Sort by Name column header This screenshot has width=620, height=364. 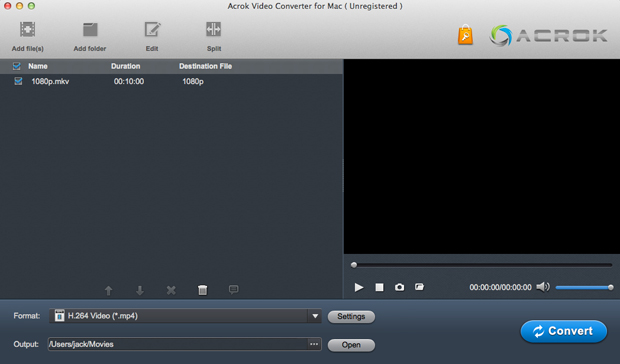point(38,66)
